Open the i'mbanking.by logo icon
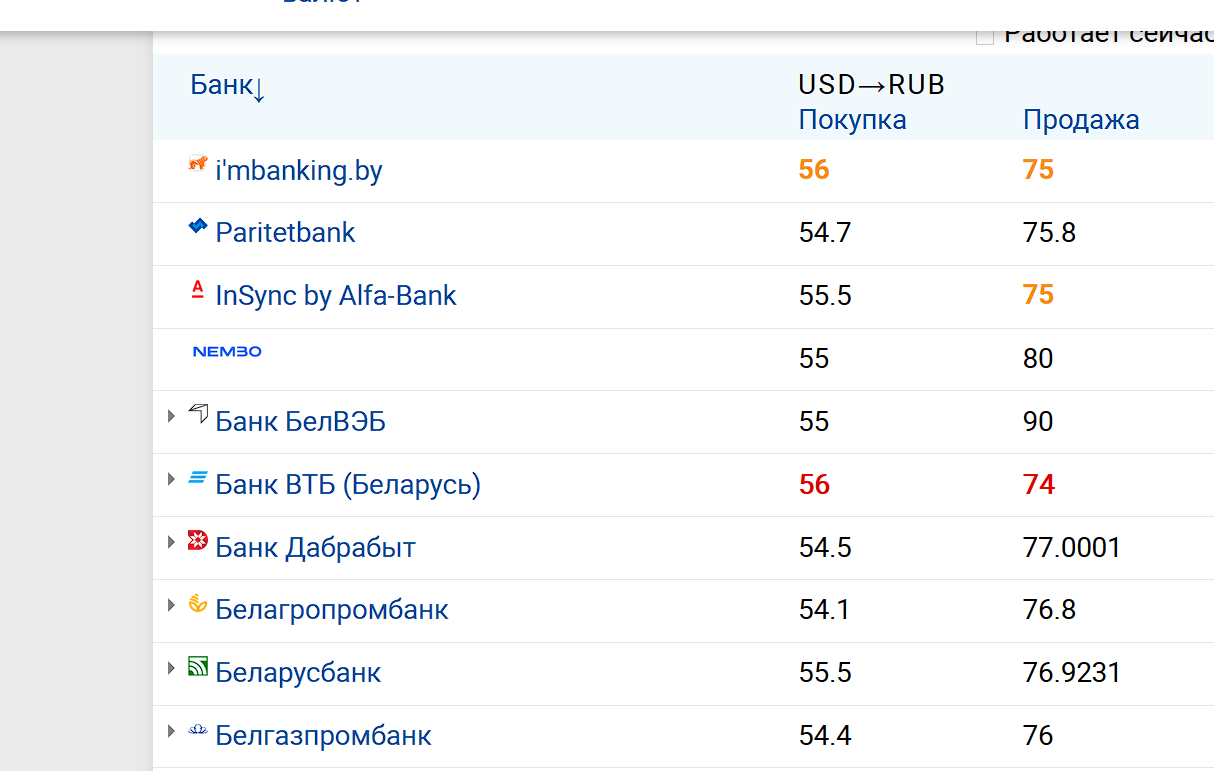 [x=198, y=164]
